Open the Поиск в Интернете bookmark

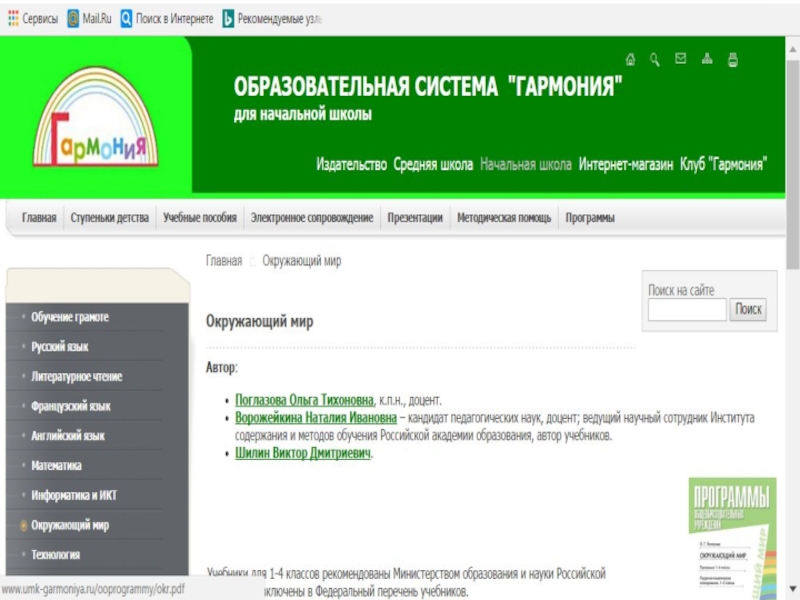tap(167, 19)
